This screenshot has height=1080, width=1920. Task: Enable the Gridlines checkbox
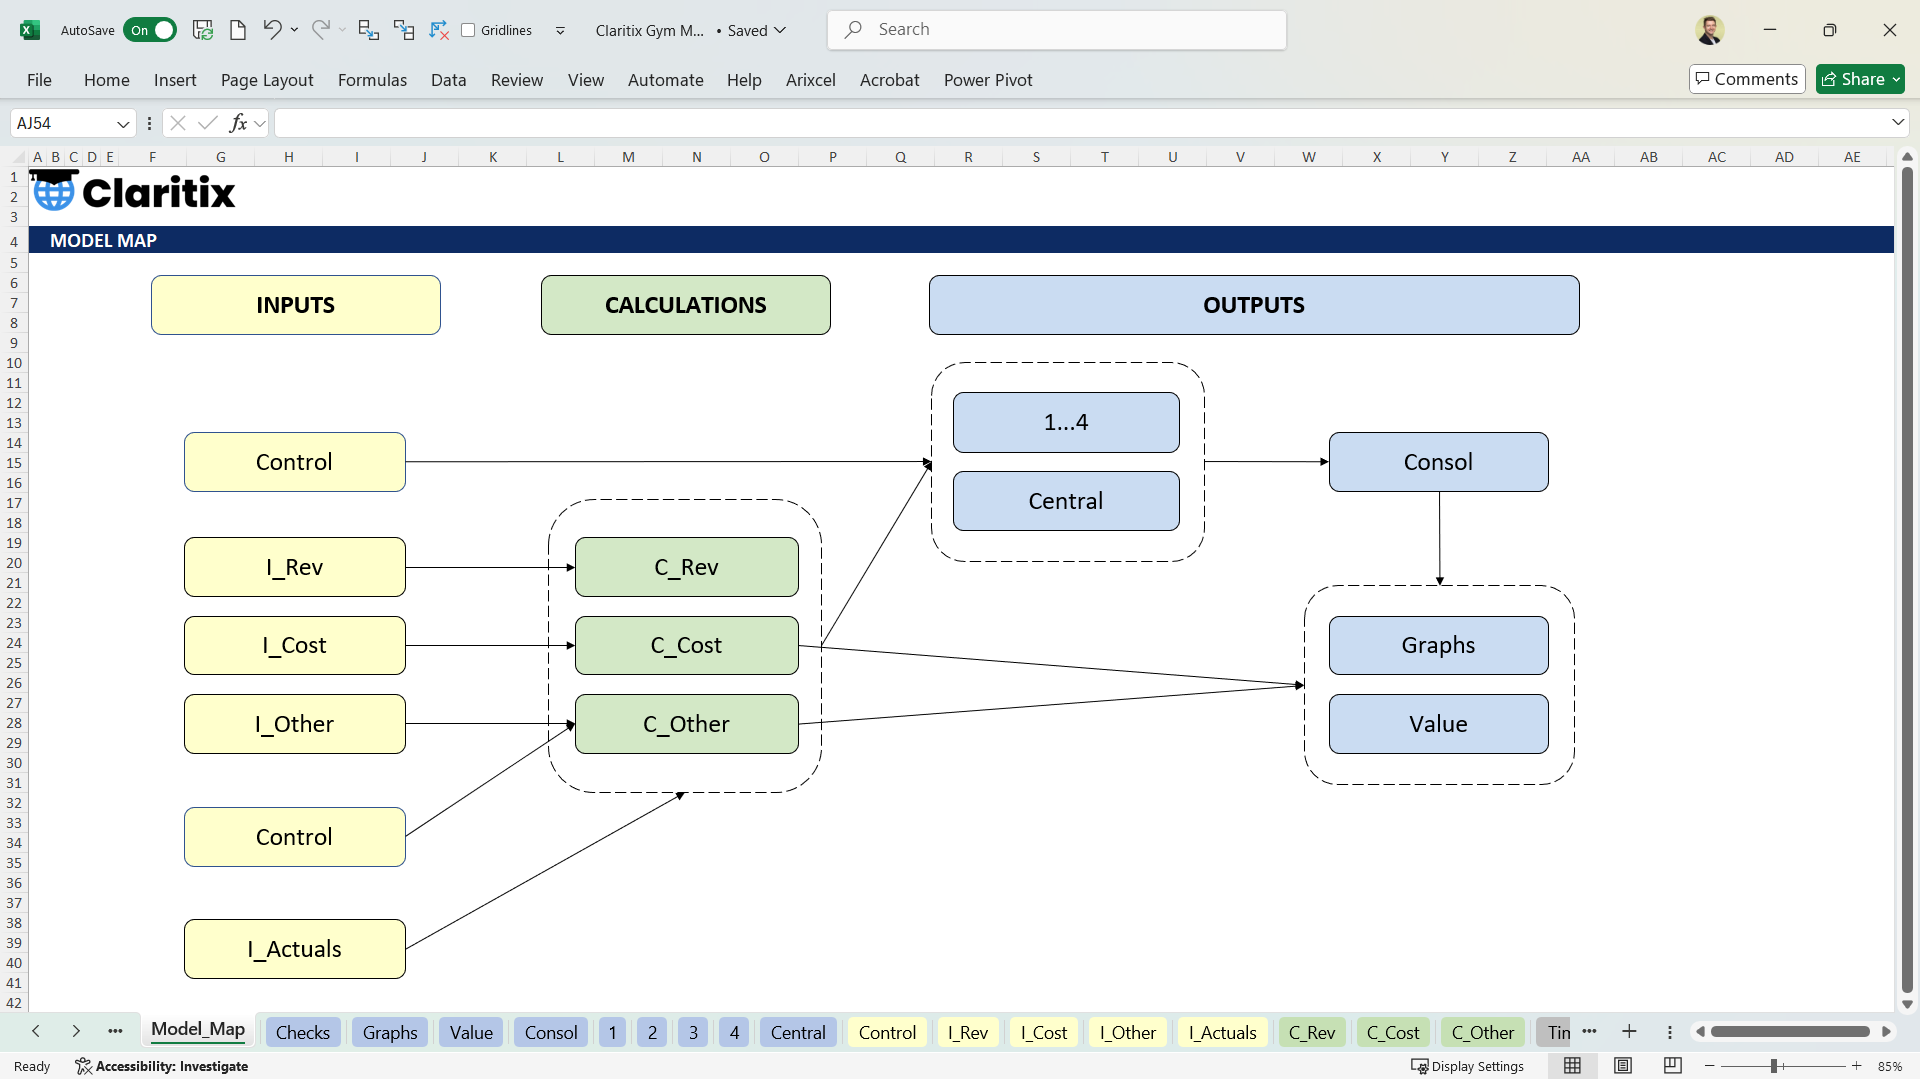click(x=468, y=30)
